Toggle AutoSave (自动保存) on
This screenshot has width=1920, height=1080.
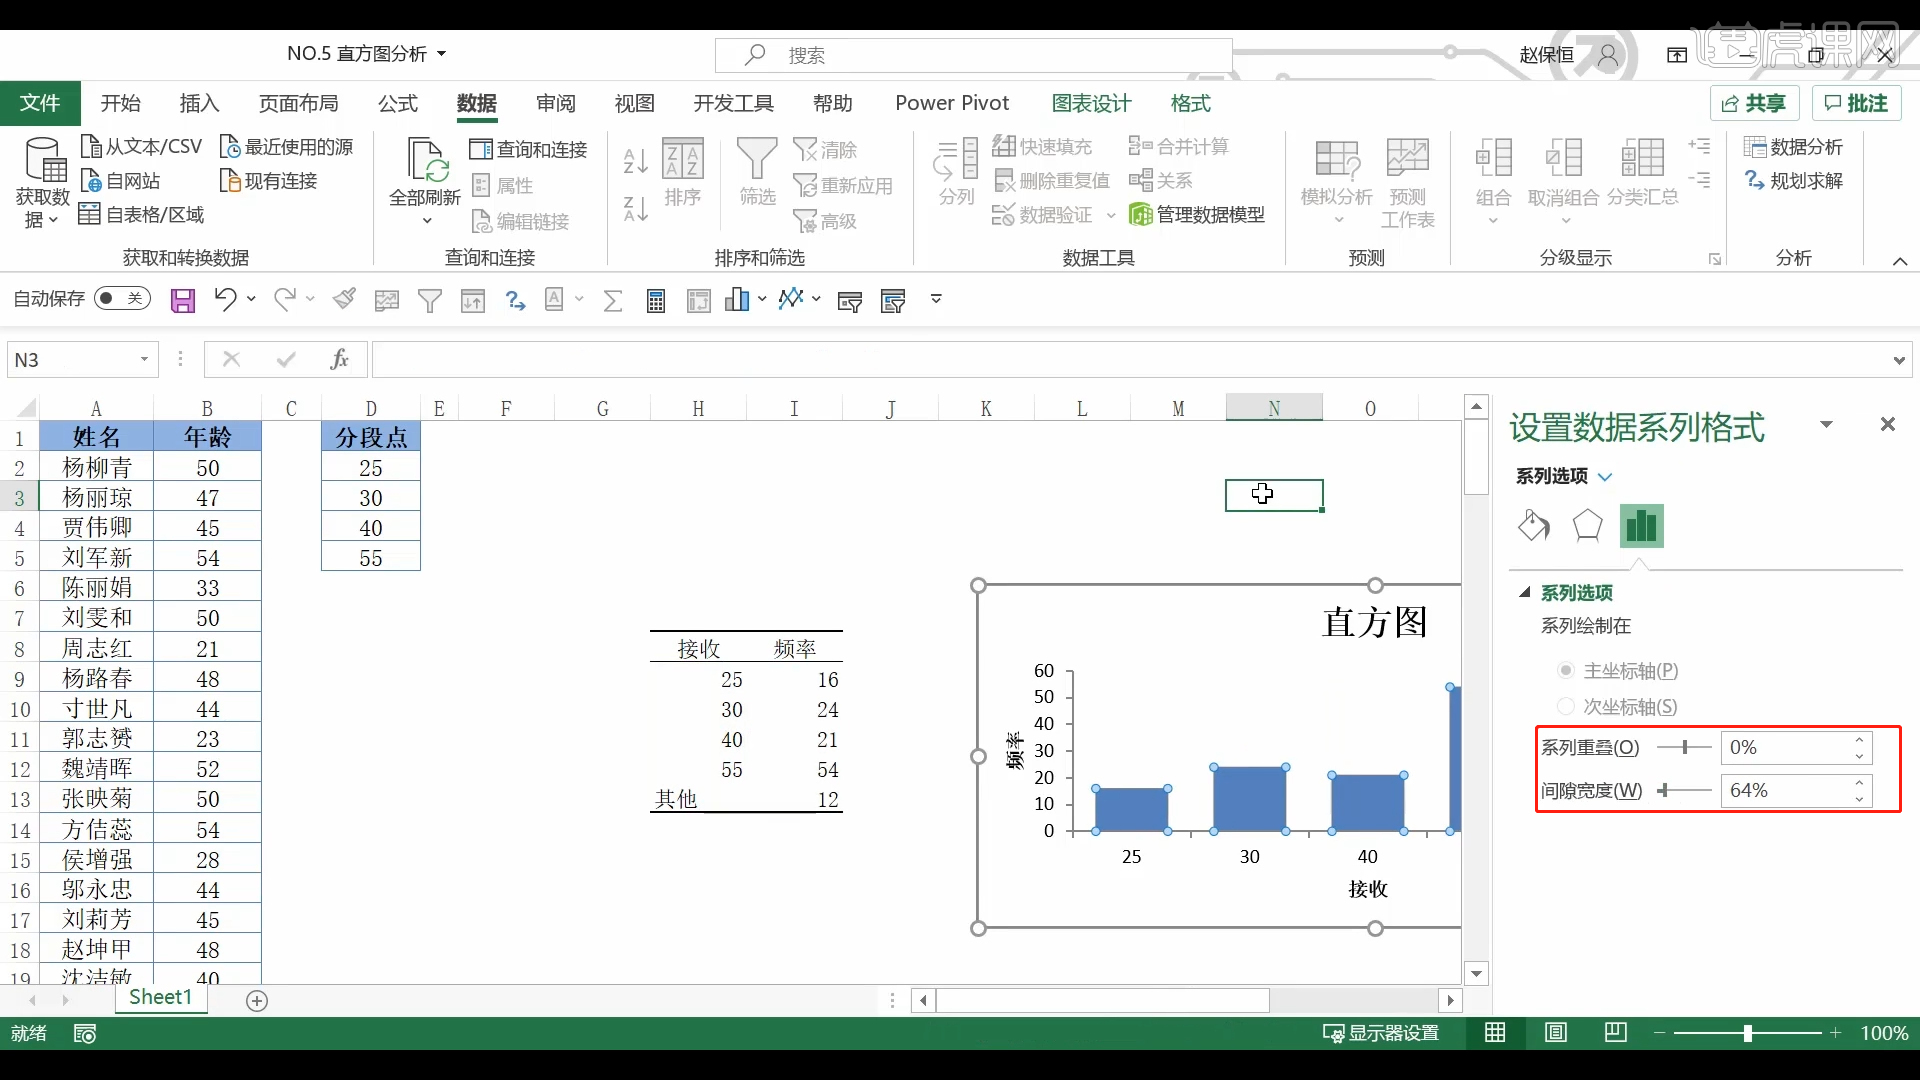coord(121,298)
